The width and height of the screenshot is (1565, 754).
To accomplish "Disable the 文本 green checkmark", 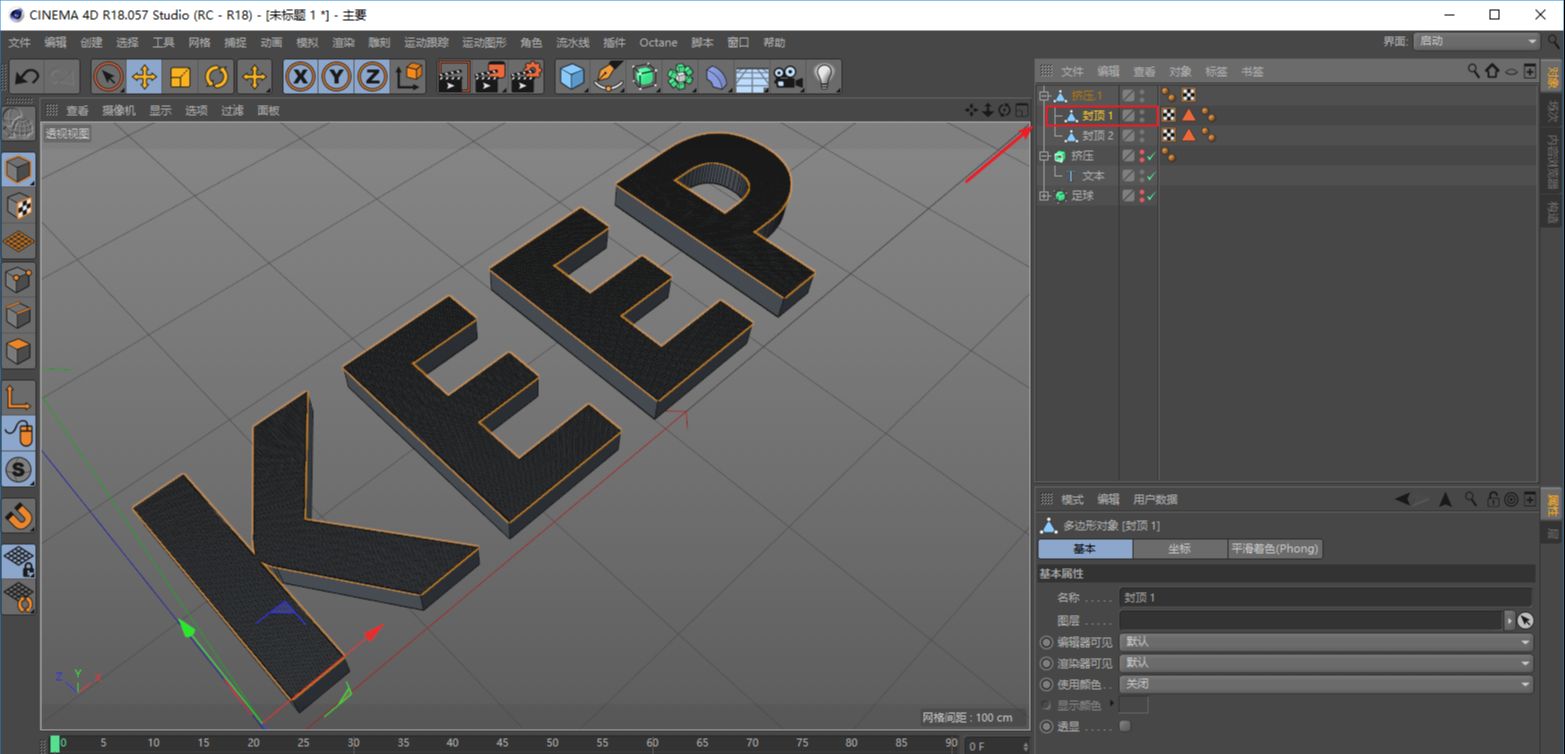I will point(1151,176).
